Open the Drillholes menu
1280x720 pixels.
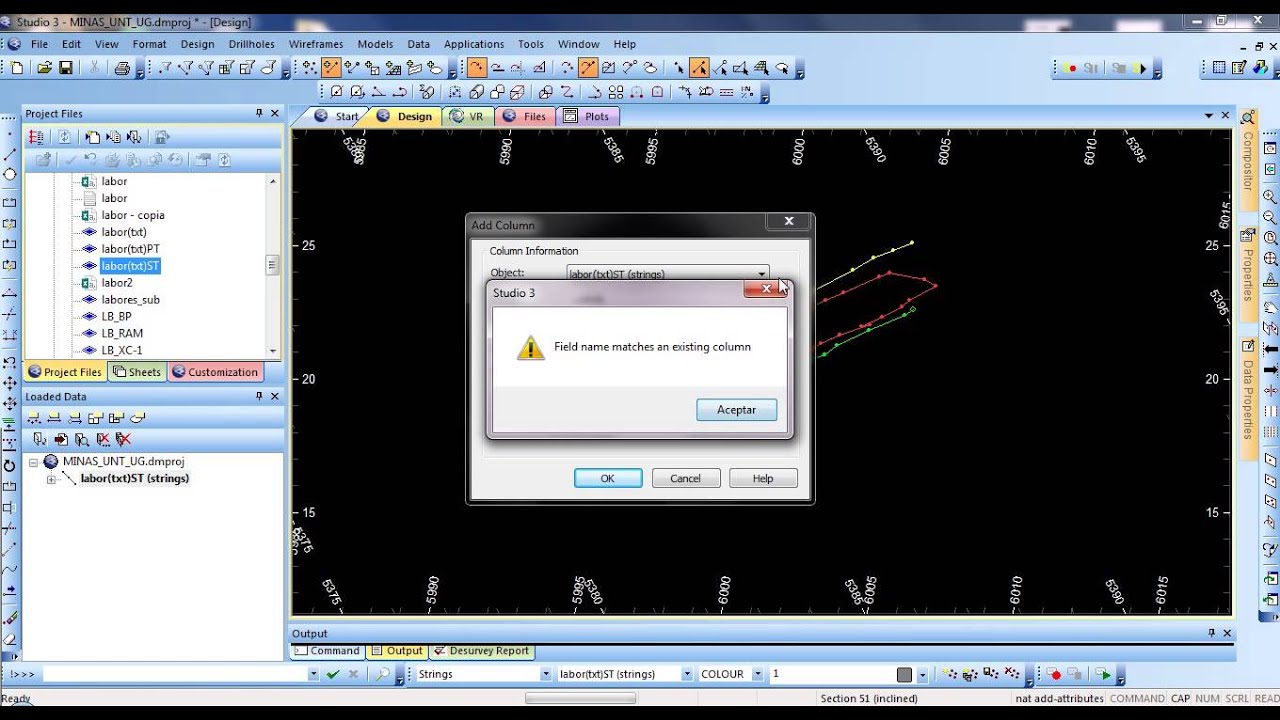[x=251, y=44]
